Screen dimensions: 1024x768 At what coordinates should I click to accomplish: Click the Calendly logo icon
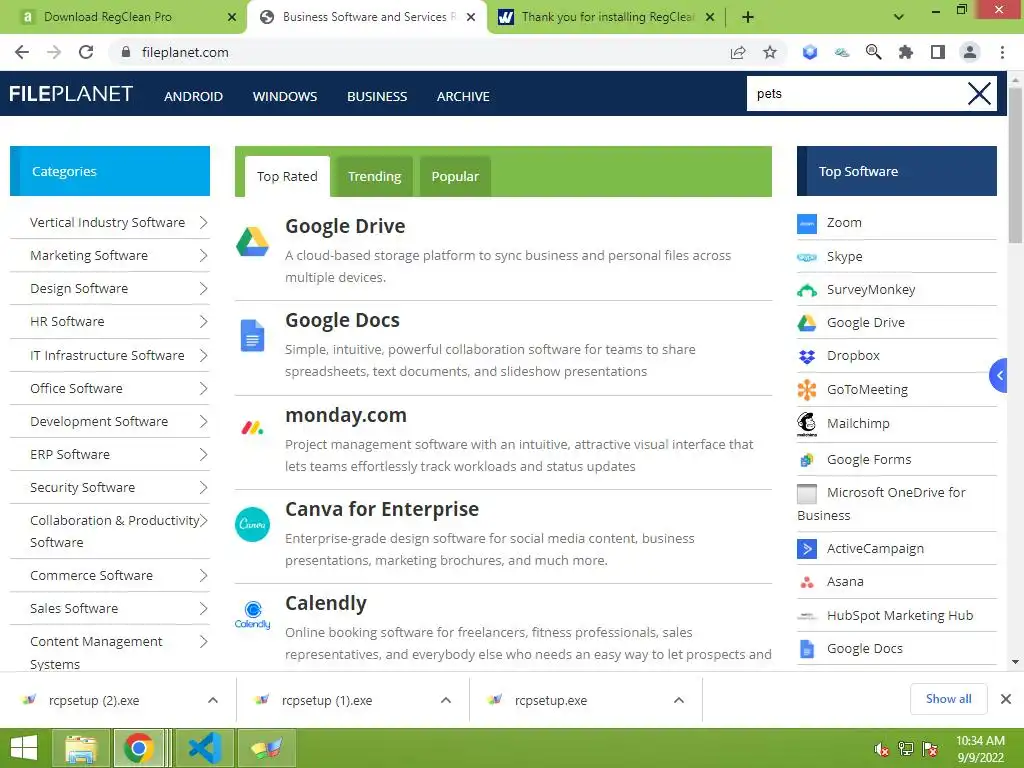pos(252,615)
